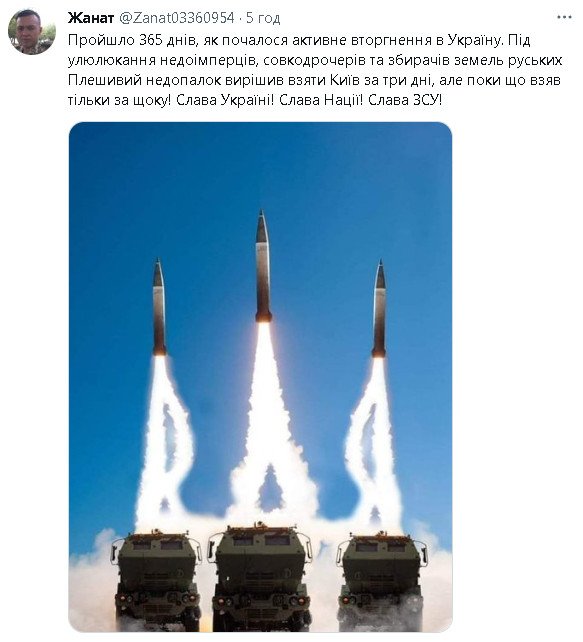This screenshot has width=583, height=642.
Task: Open the @Zanat03360954 handle link
Action: (177, 18)
